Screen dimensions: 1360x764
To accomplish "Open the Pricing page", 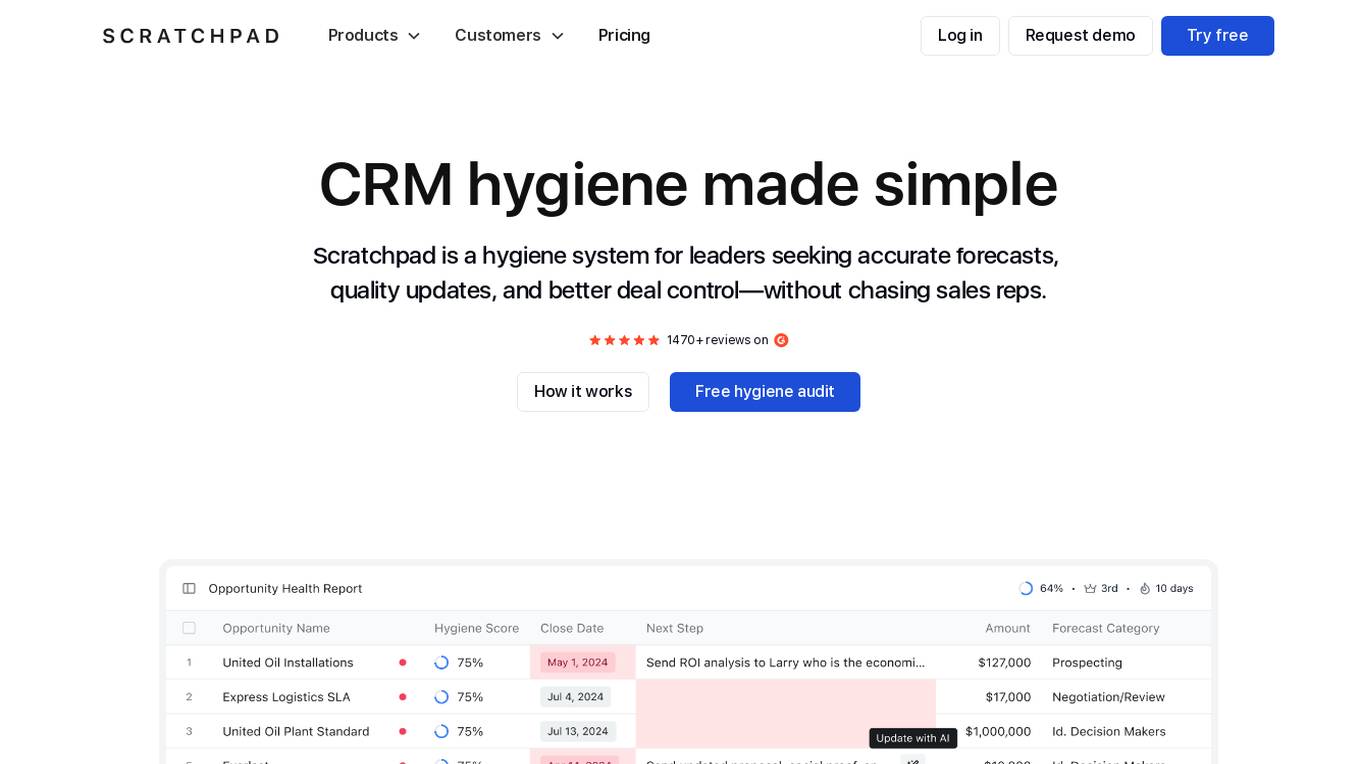I will tap(624, 35).
